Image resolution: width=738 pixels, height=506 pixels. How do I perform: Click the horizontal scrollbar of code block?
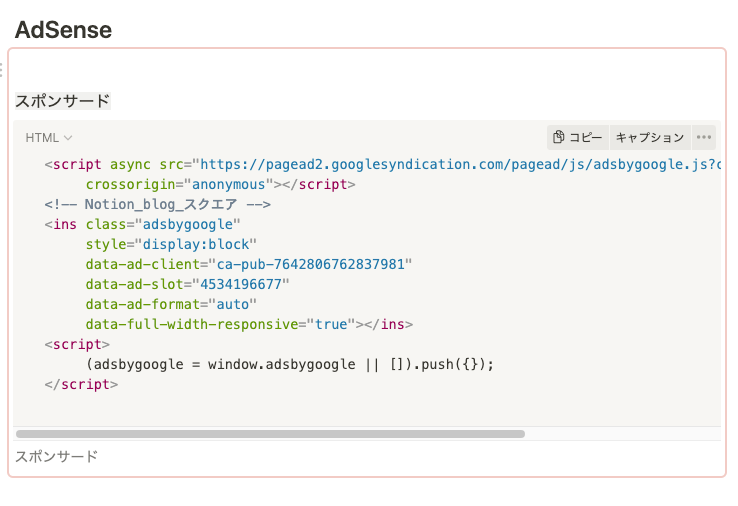coord(270,434)
